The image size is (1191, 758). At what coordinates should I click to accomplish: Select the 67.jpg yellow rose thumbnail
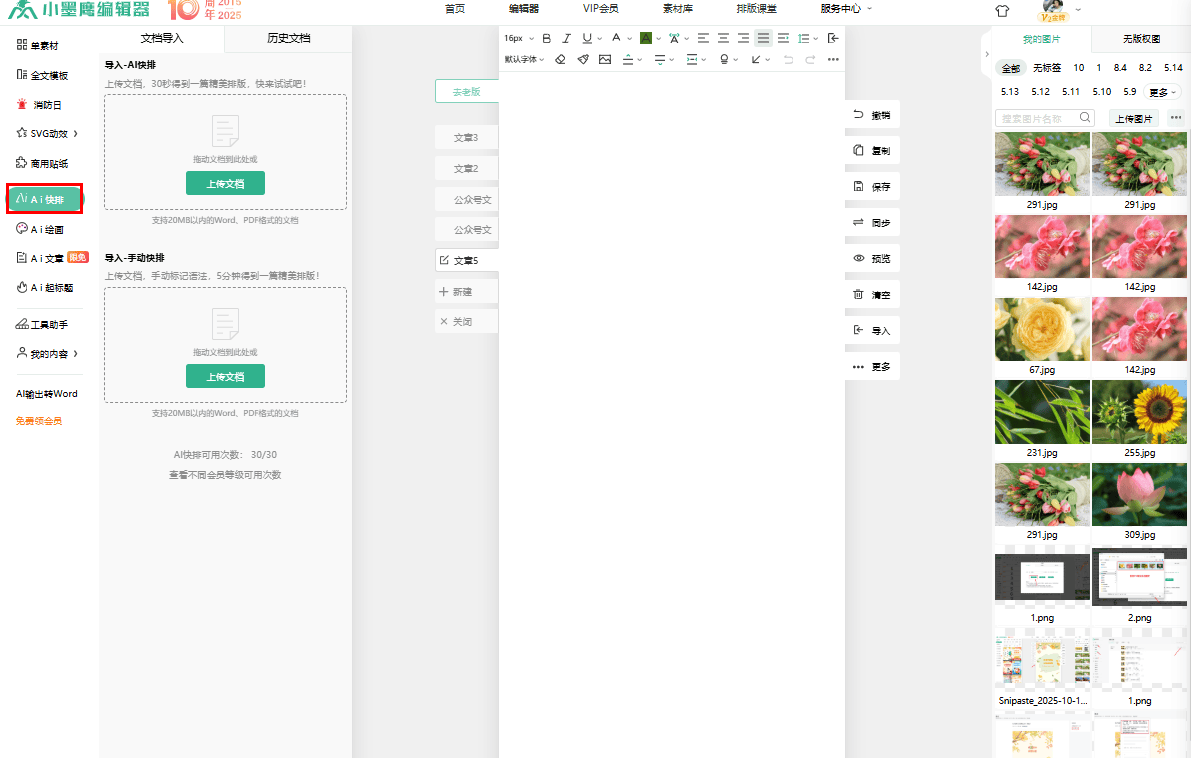(1042, 329)
